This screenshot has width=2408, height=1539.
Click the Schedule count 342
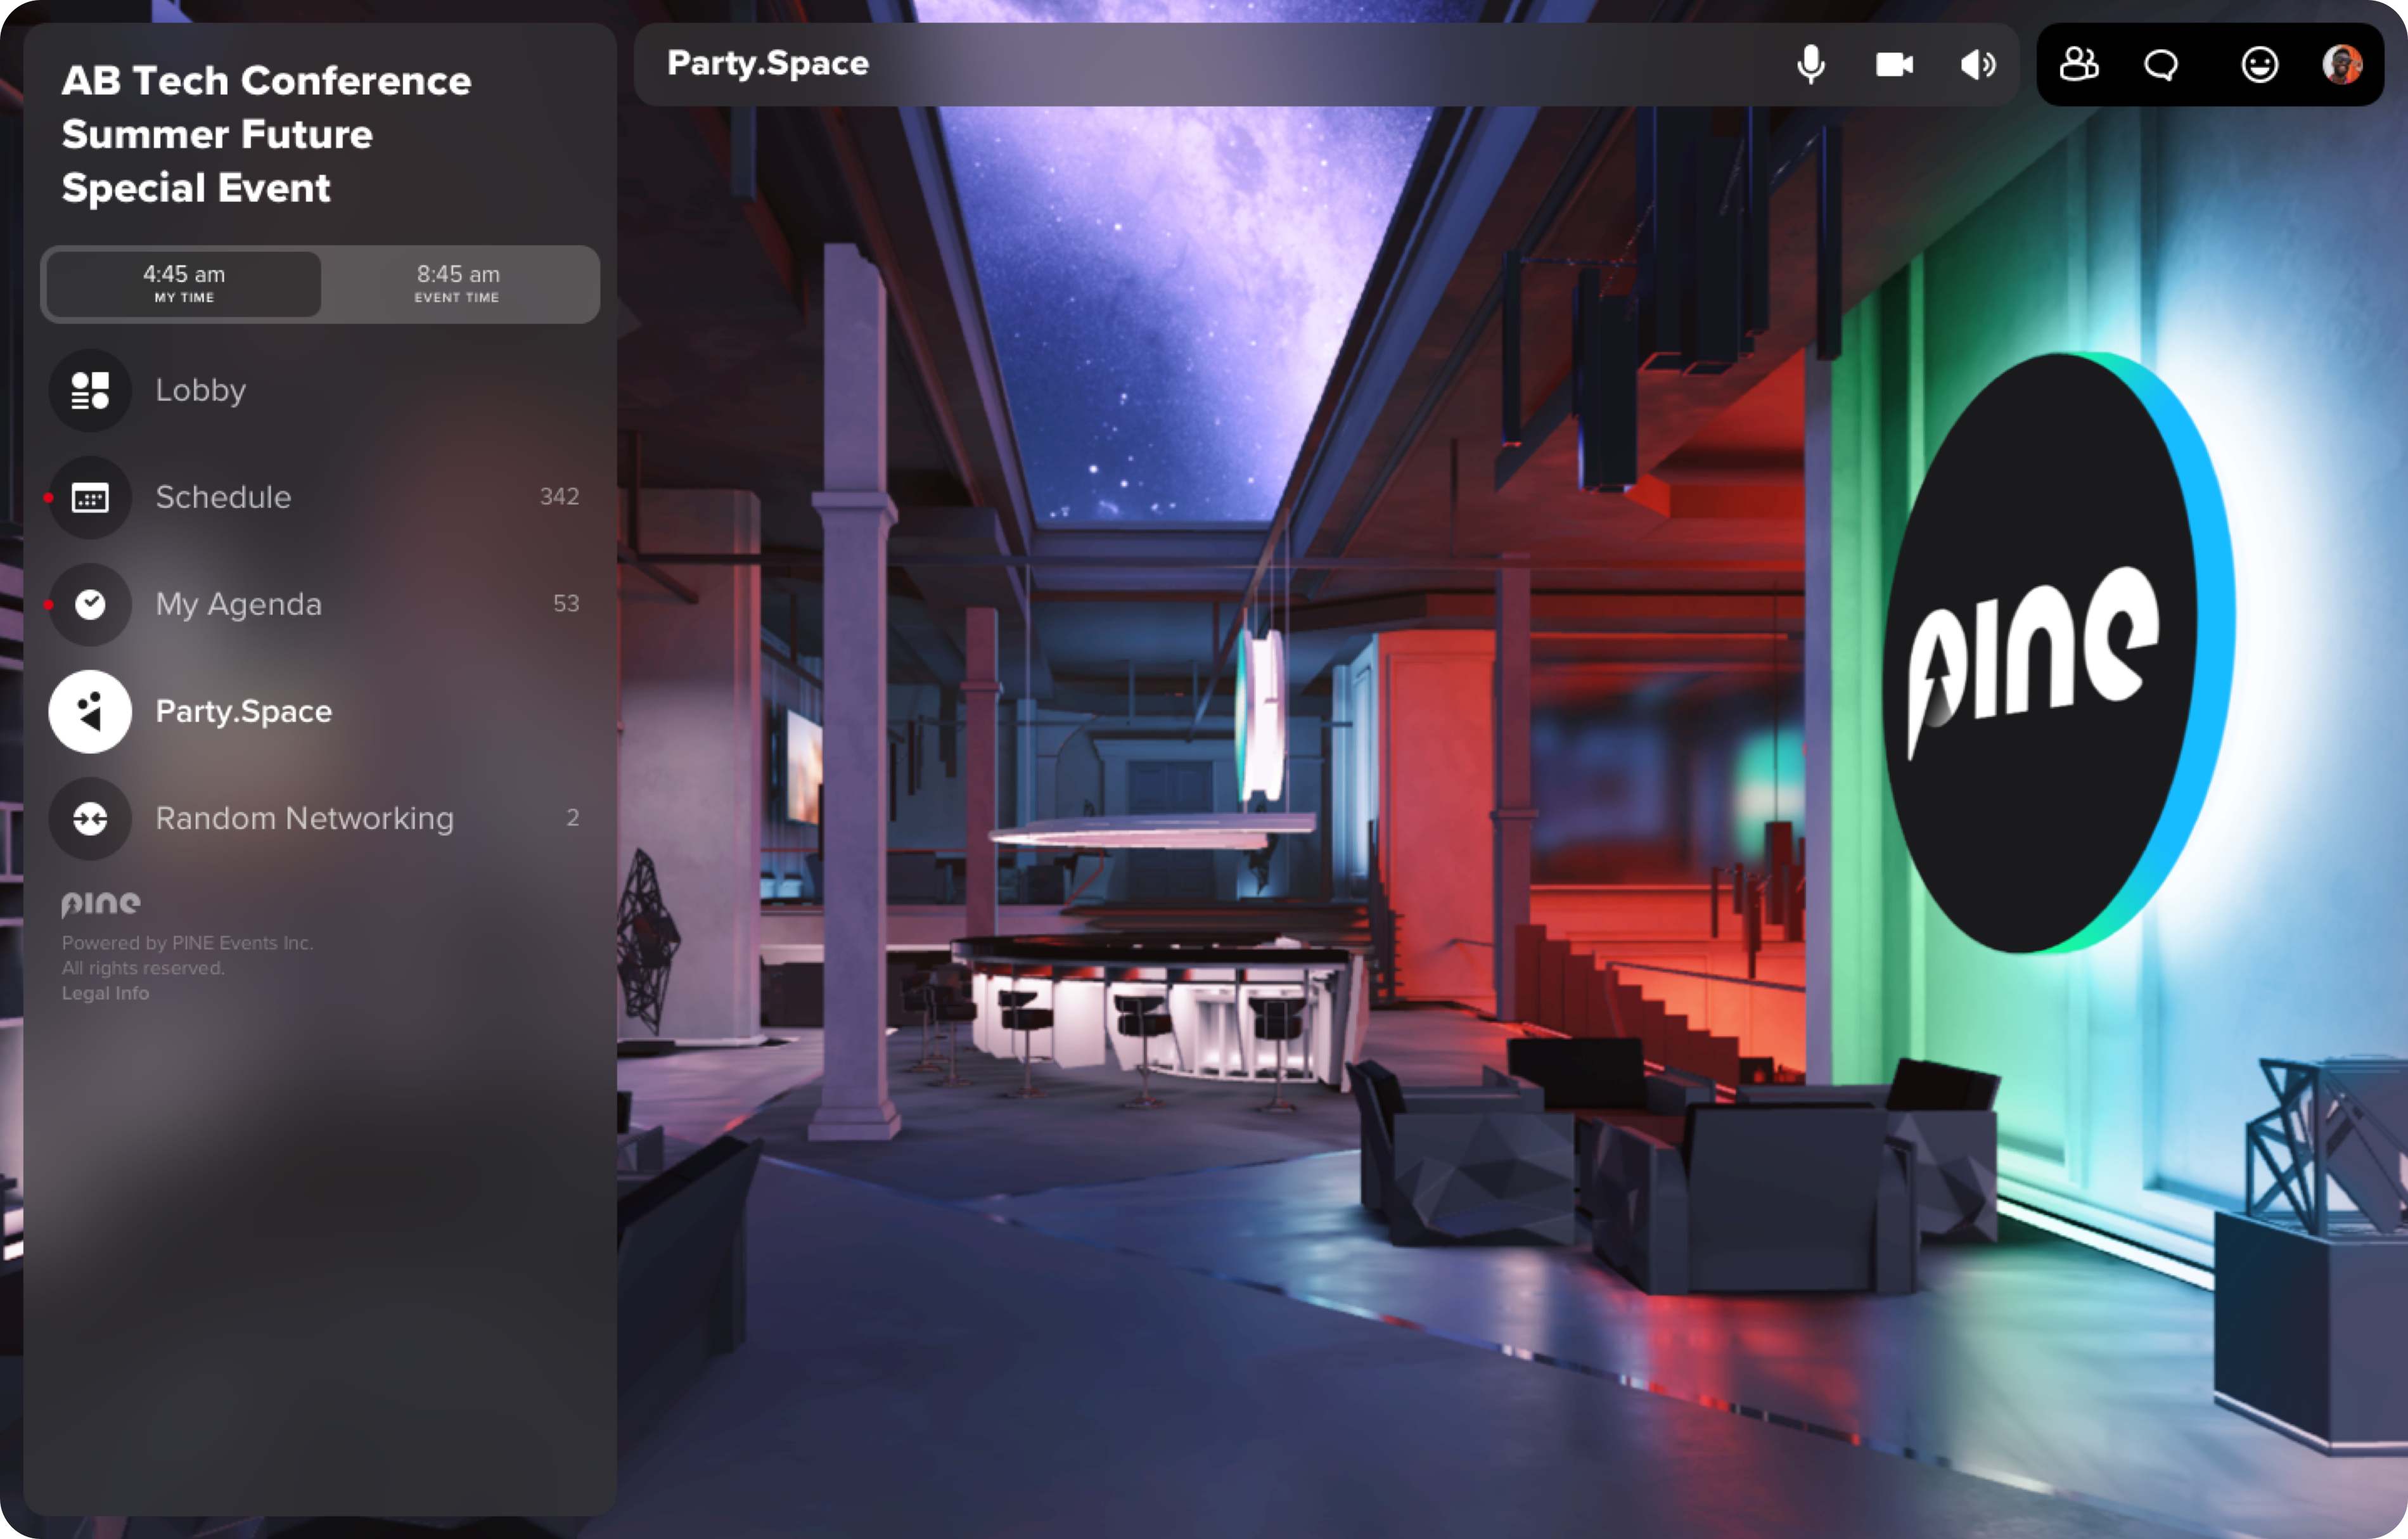point(559,497)
